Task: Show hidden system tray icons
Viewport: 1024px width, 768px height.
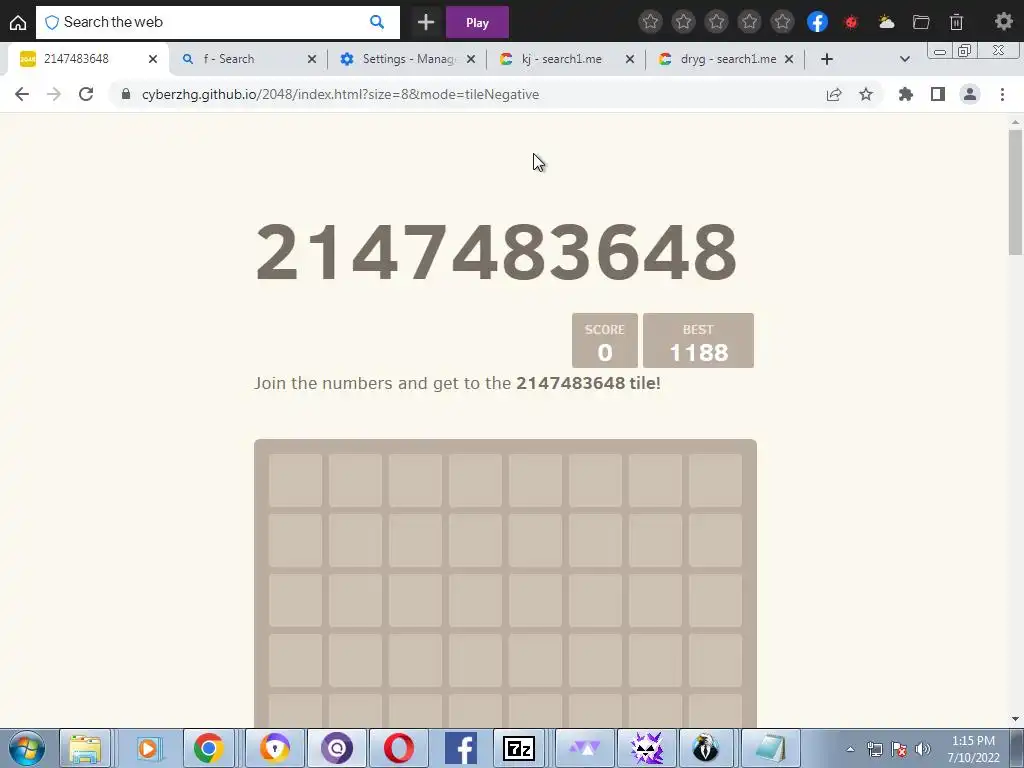Action: pos(850,749)
